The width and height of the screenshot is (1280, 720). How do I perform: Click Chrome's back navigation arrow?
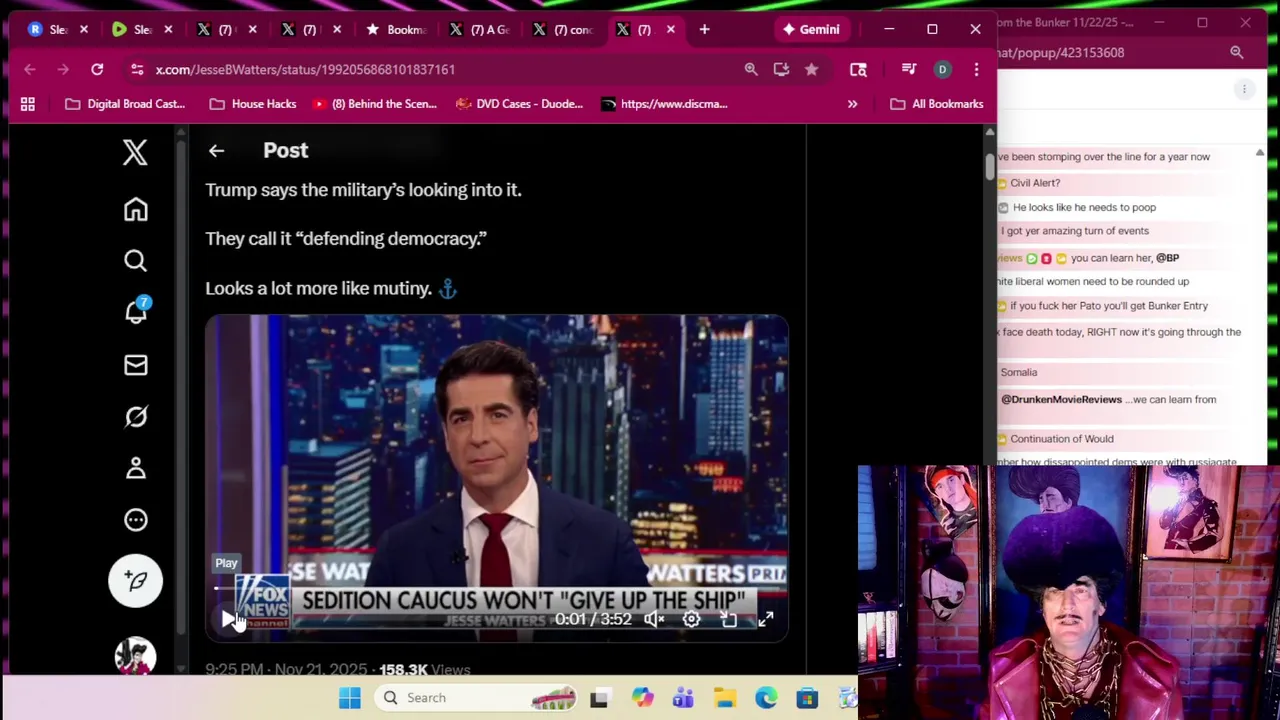(30, 69)
